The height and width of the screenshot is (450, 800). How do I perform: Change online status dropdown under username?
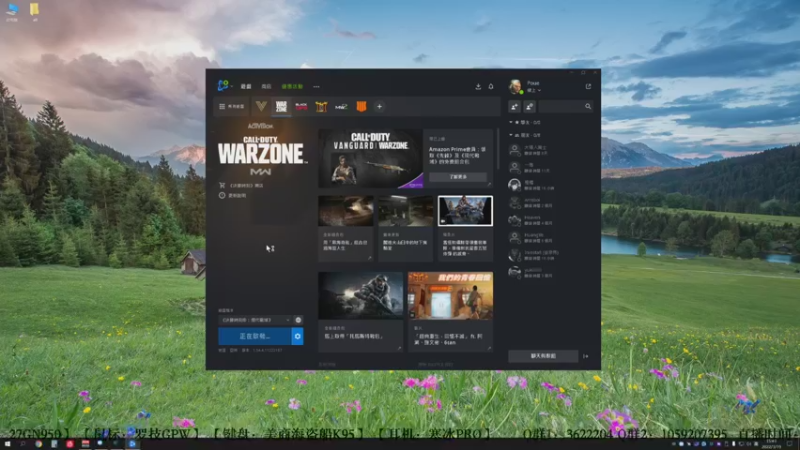tap(534, 90)
